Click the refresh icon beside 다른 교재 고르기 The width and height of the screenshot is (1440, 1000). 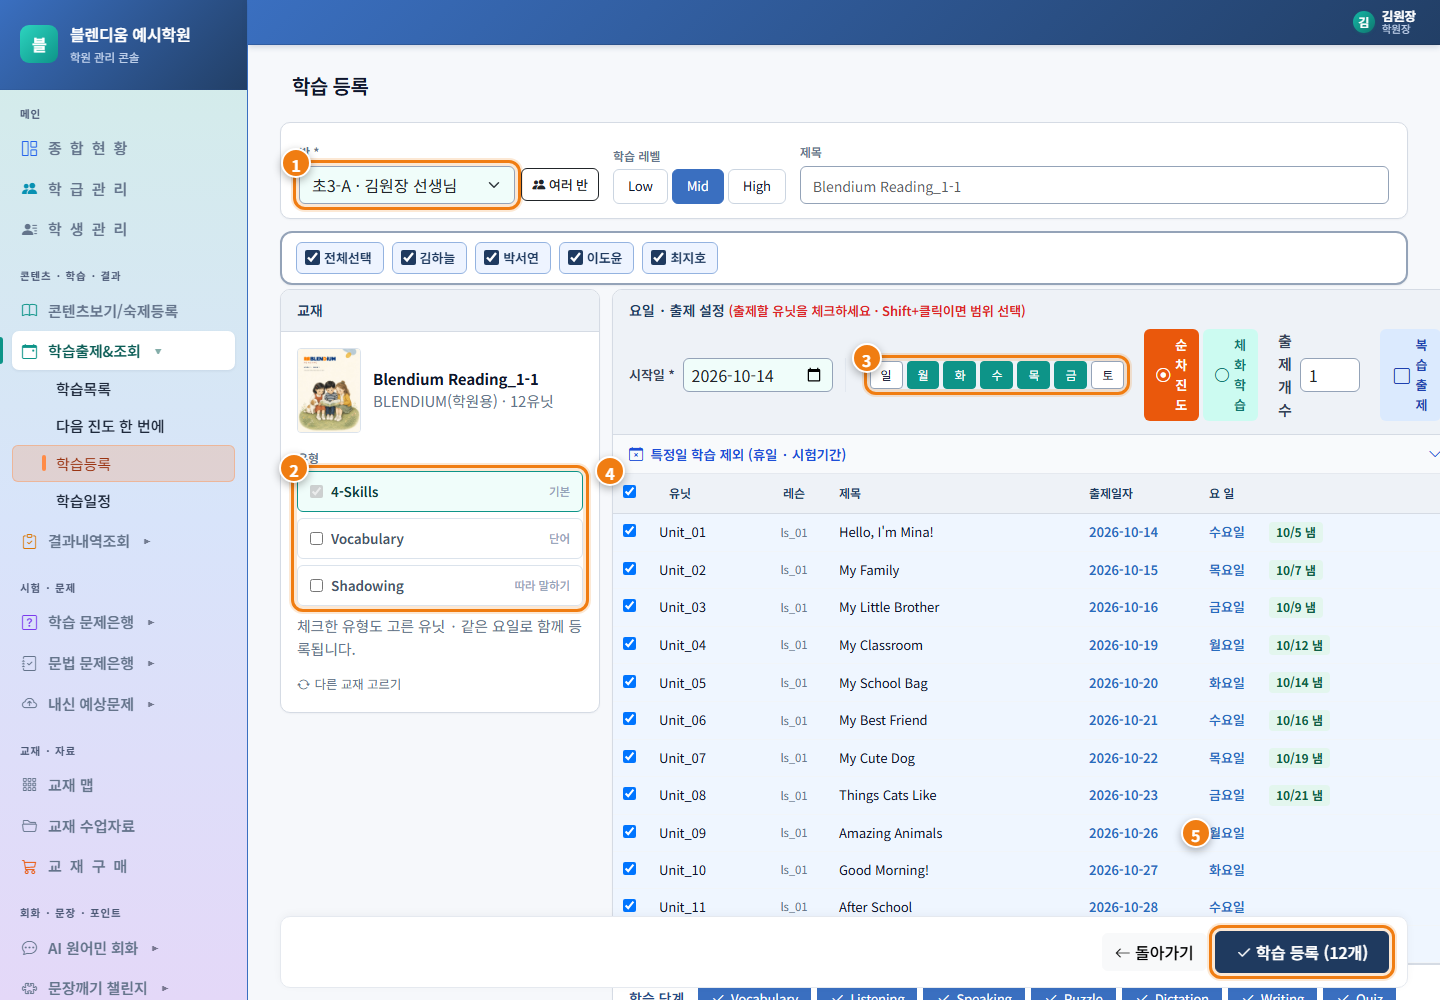(x=303, y=684)
